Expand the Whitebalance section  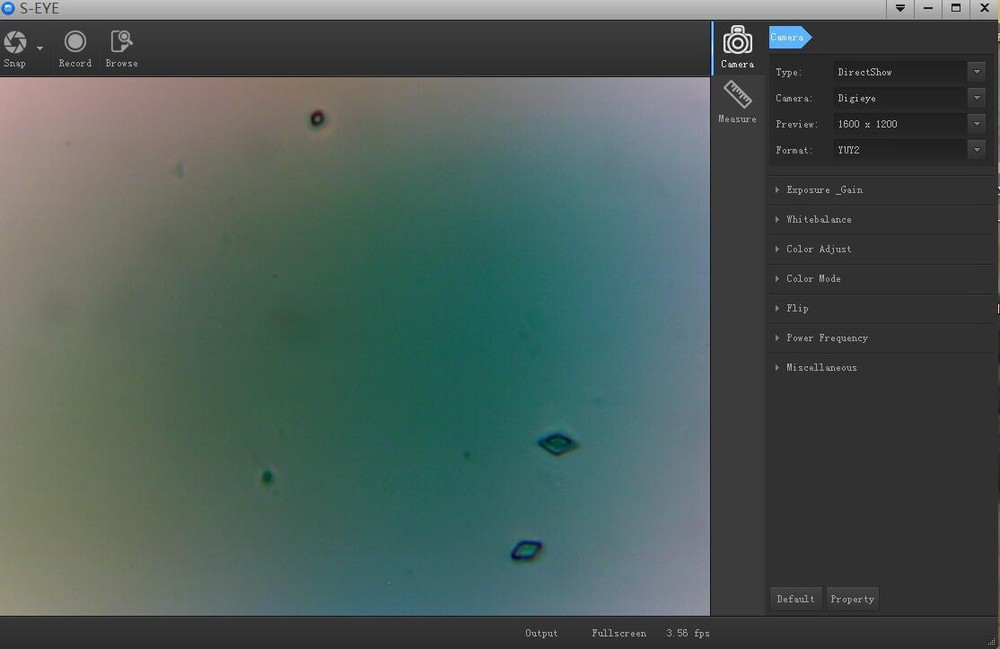[x=819, y=219]
